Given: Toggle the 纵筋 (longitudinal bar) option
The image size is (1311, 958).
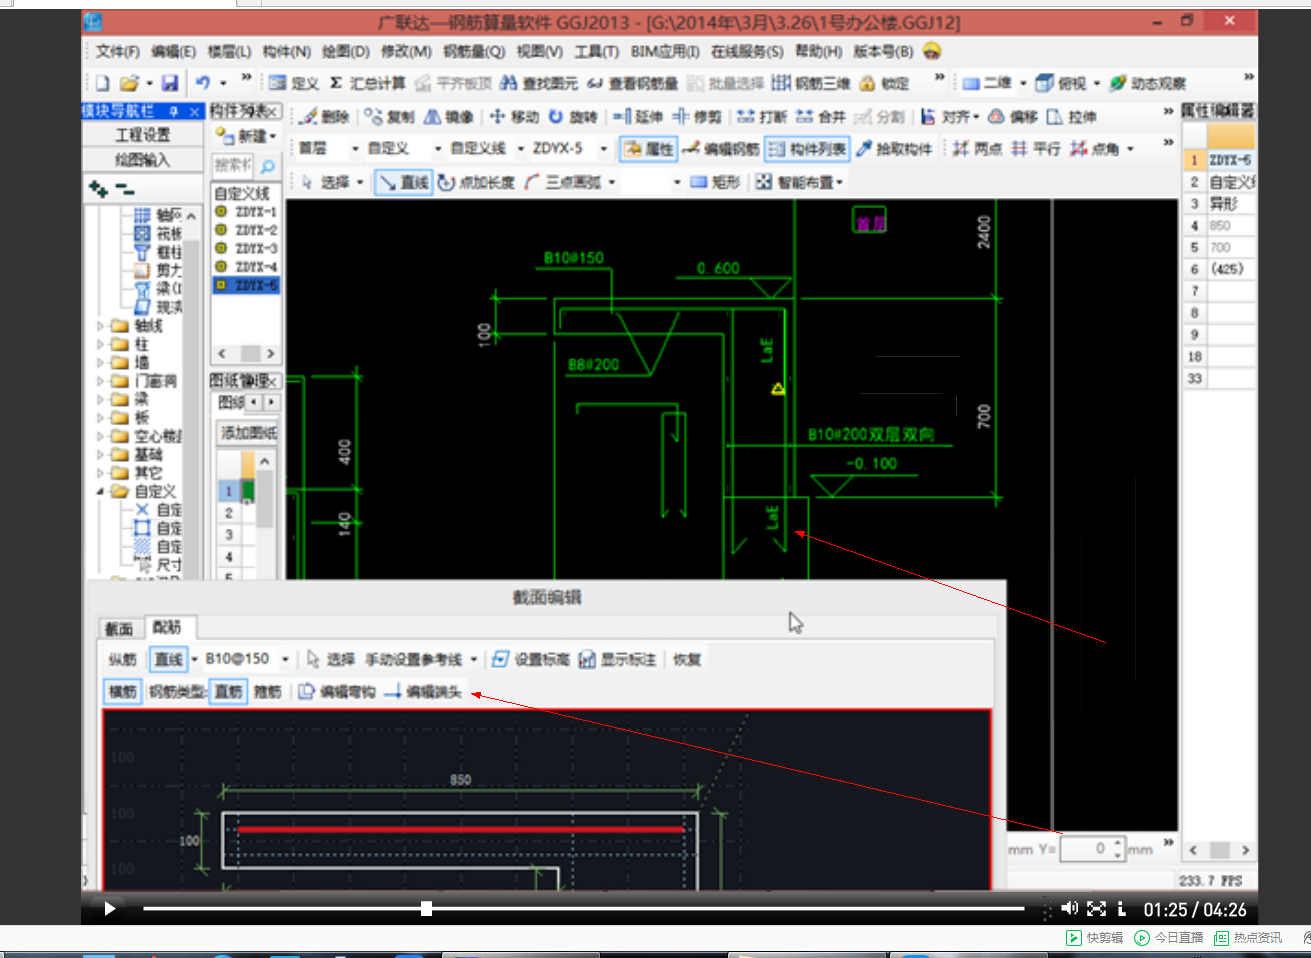Looking at the screenshot, I should point(123,659).
